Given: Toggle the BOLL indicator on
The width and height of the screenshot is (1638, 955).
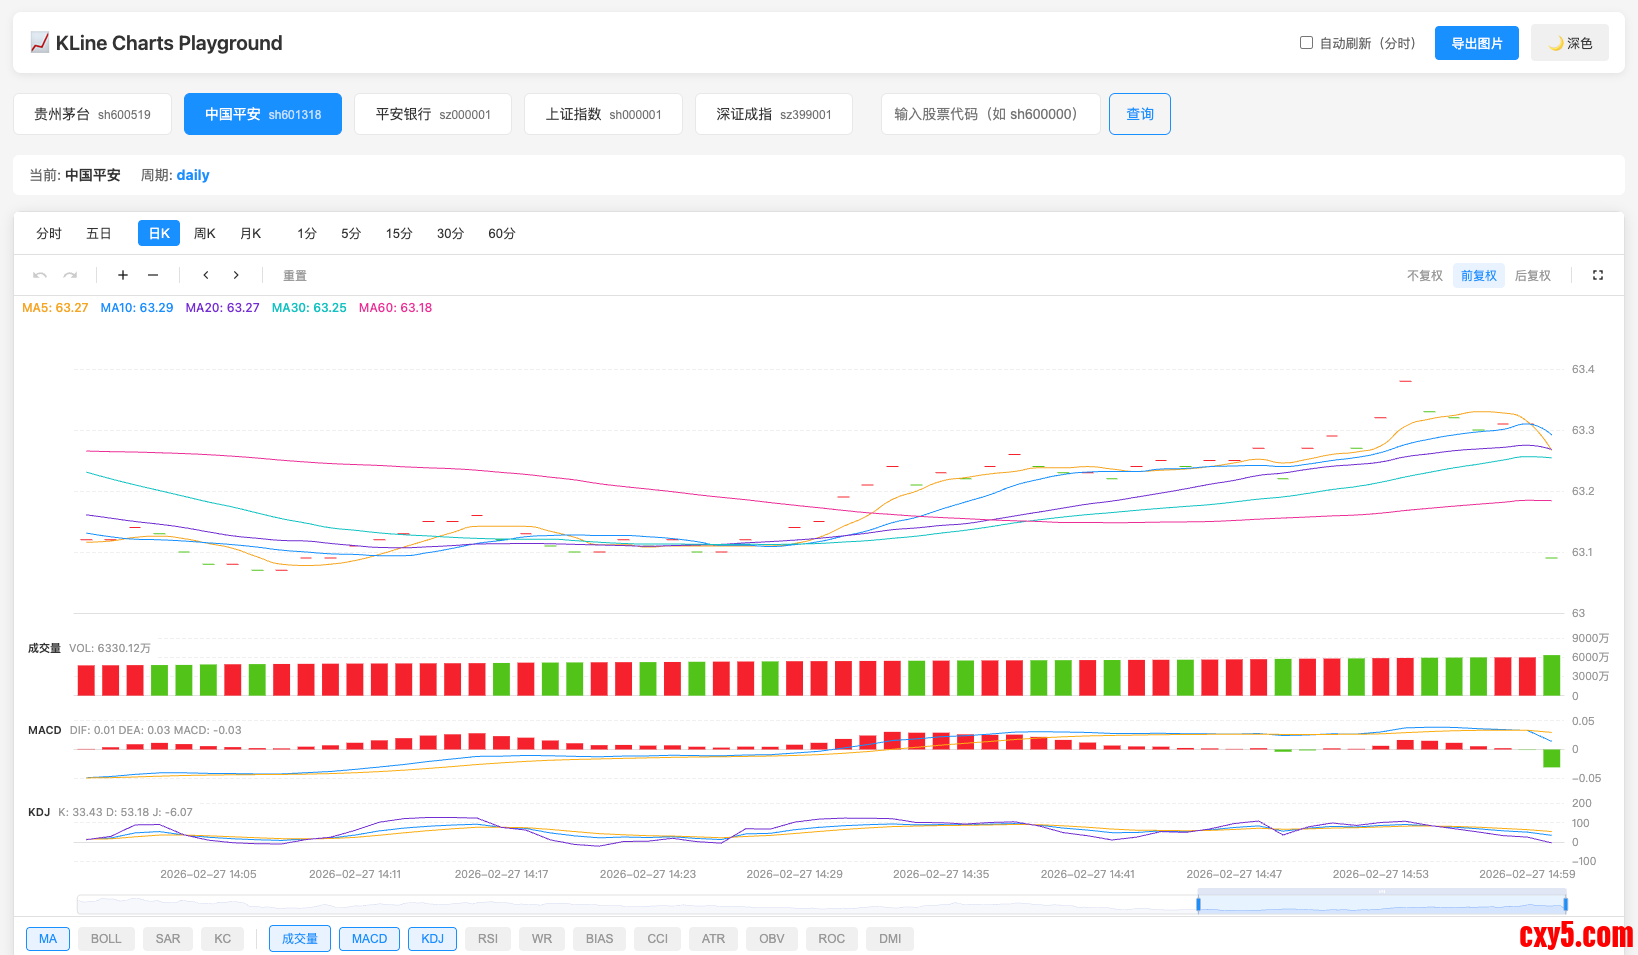Looking at the screenshot, I should point(106,939).
